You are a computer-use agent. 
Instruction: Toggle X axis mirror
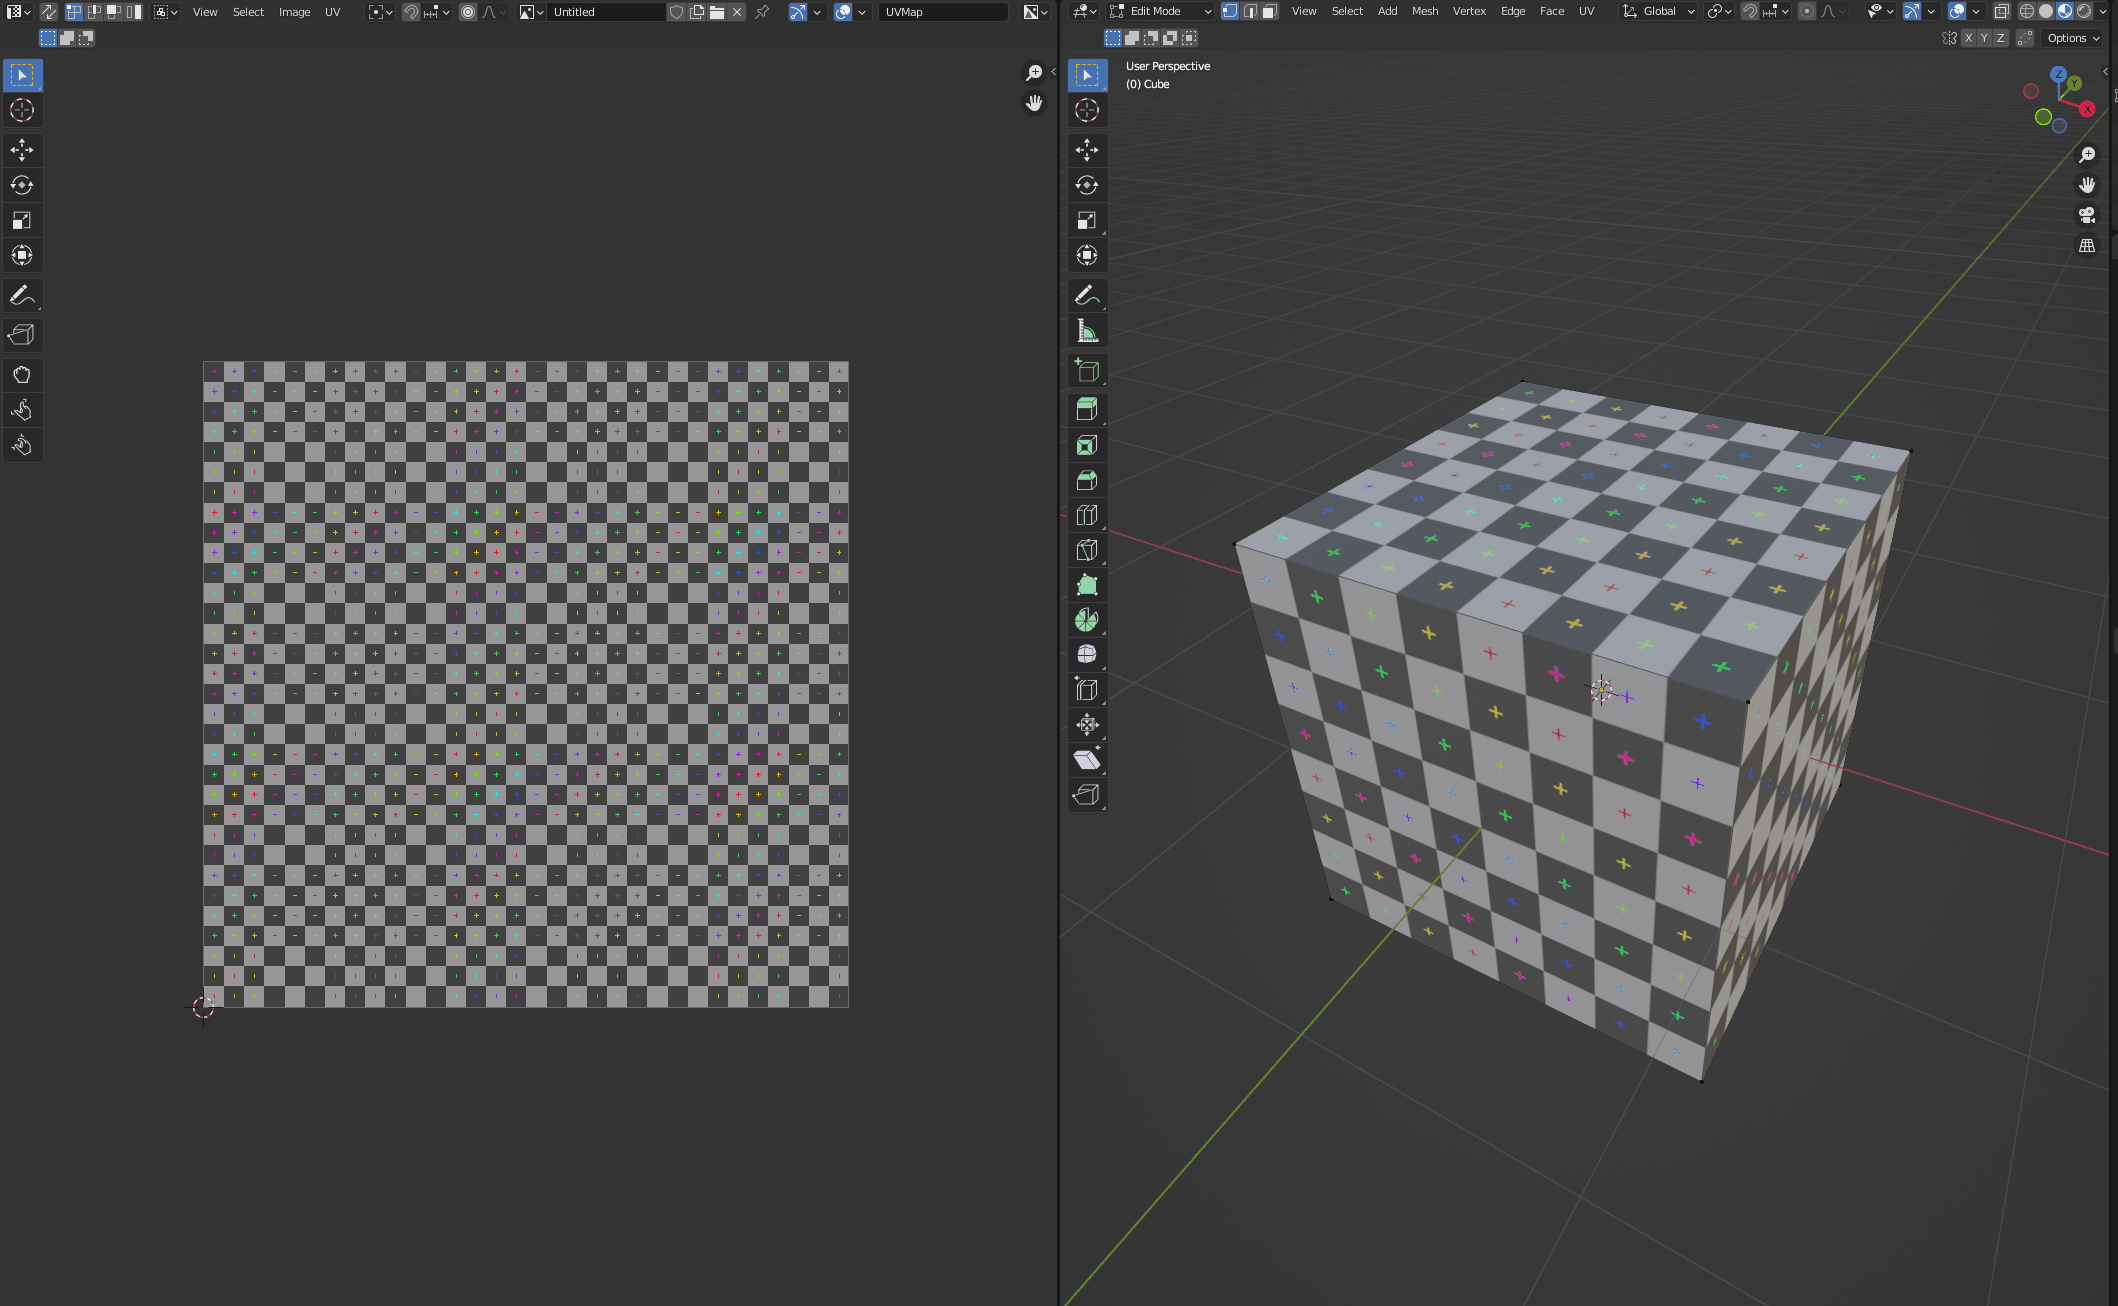tap(1968, 38)
